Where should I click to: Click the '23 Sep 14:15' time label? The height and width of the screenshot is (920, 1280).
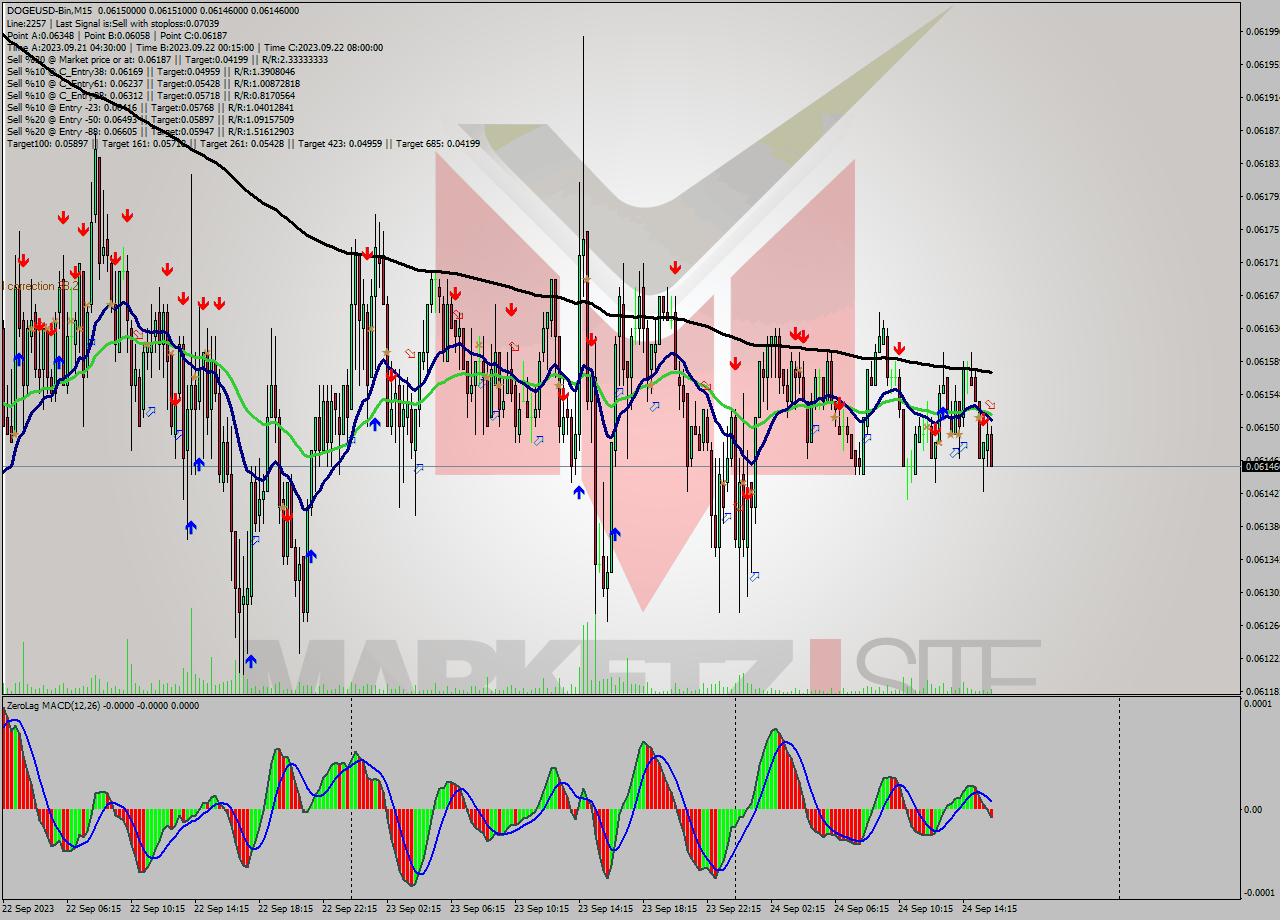click(x=605, y=909)
